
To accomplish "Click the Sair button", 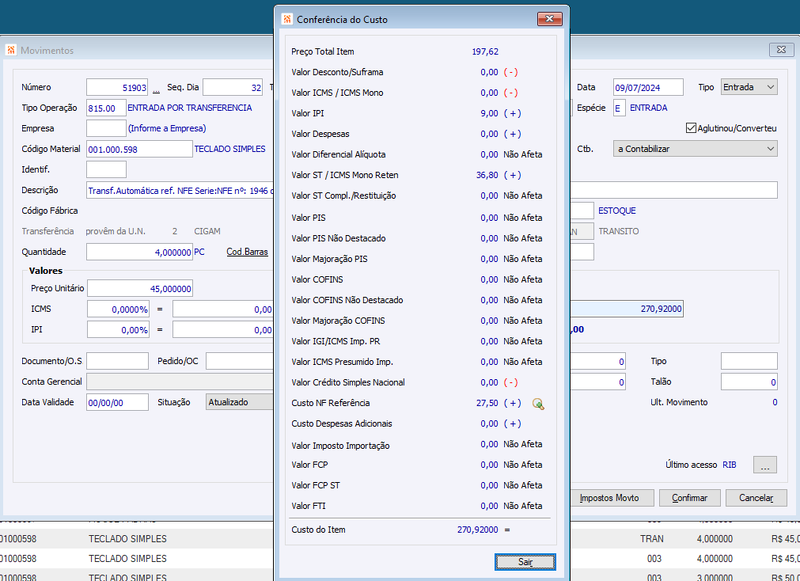I will 525,562.
